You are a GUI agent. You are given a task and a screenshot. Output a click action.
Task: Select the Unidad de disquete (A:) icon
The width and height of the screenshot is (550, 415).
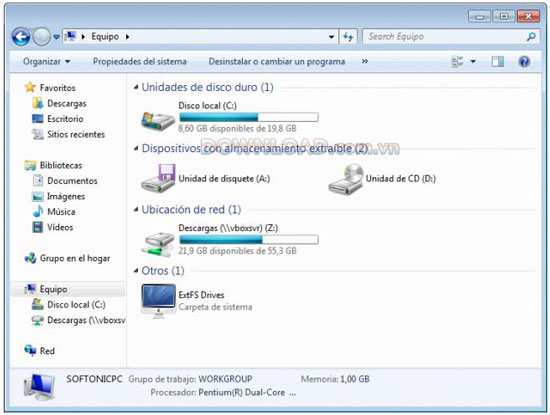point(158,178)
